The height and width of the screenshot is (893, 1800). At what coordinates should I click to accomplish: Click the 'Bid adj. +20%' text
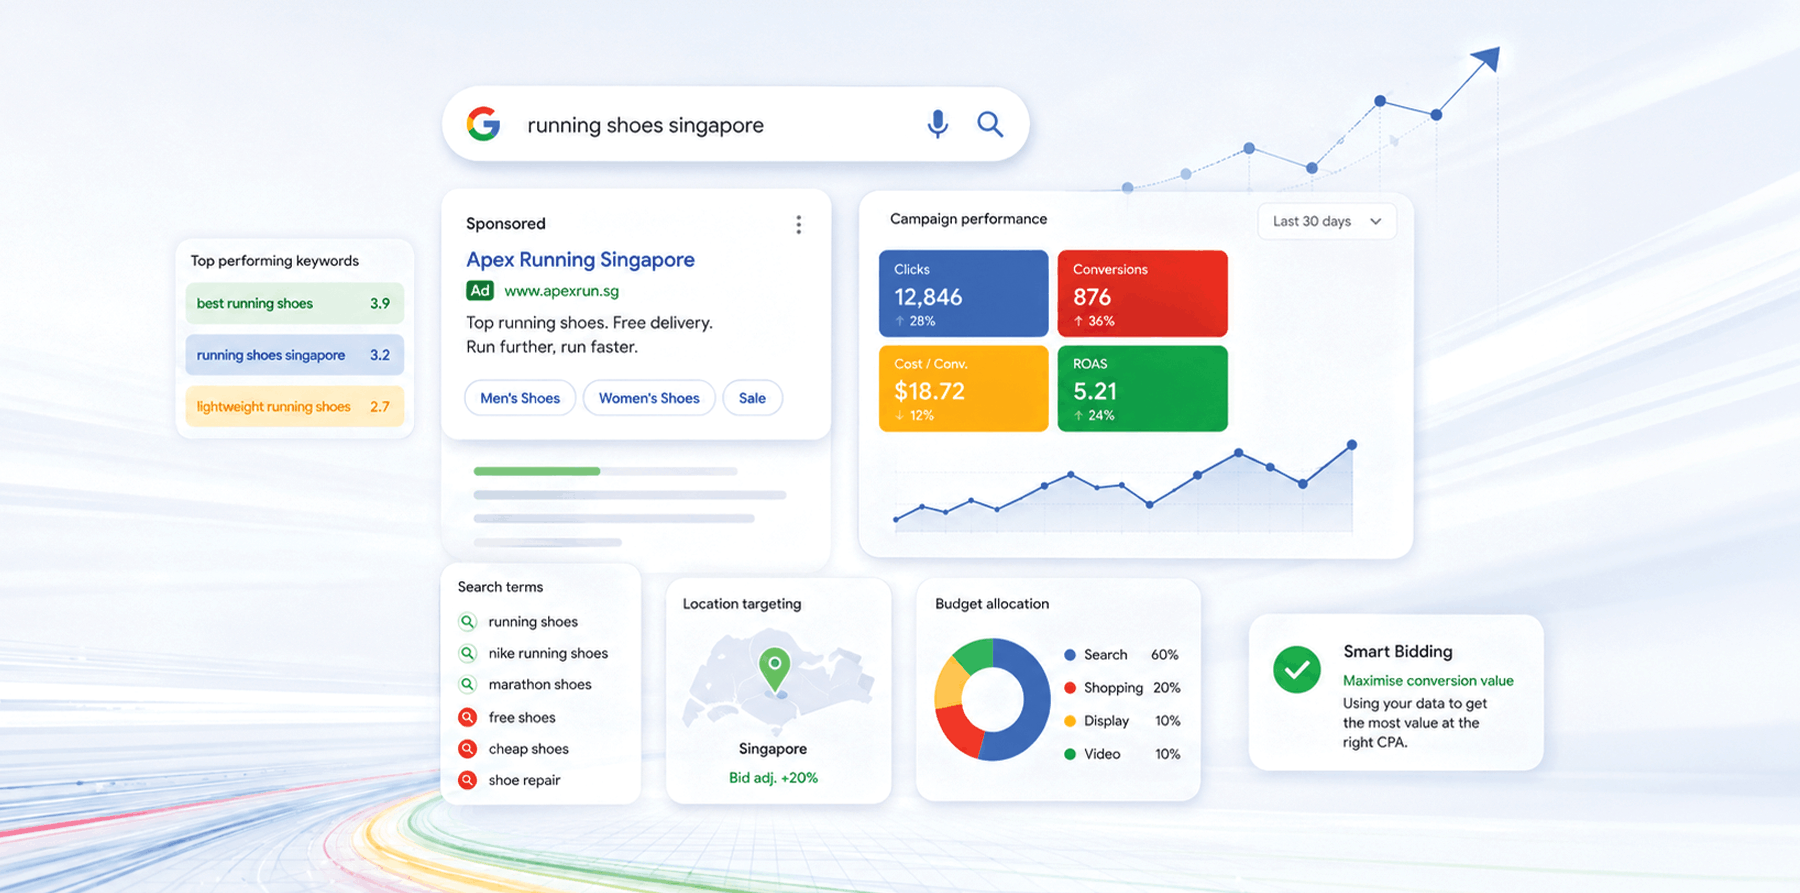pos(773,777)
